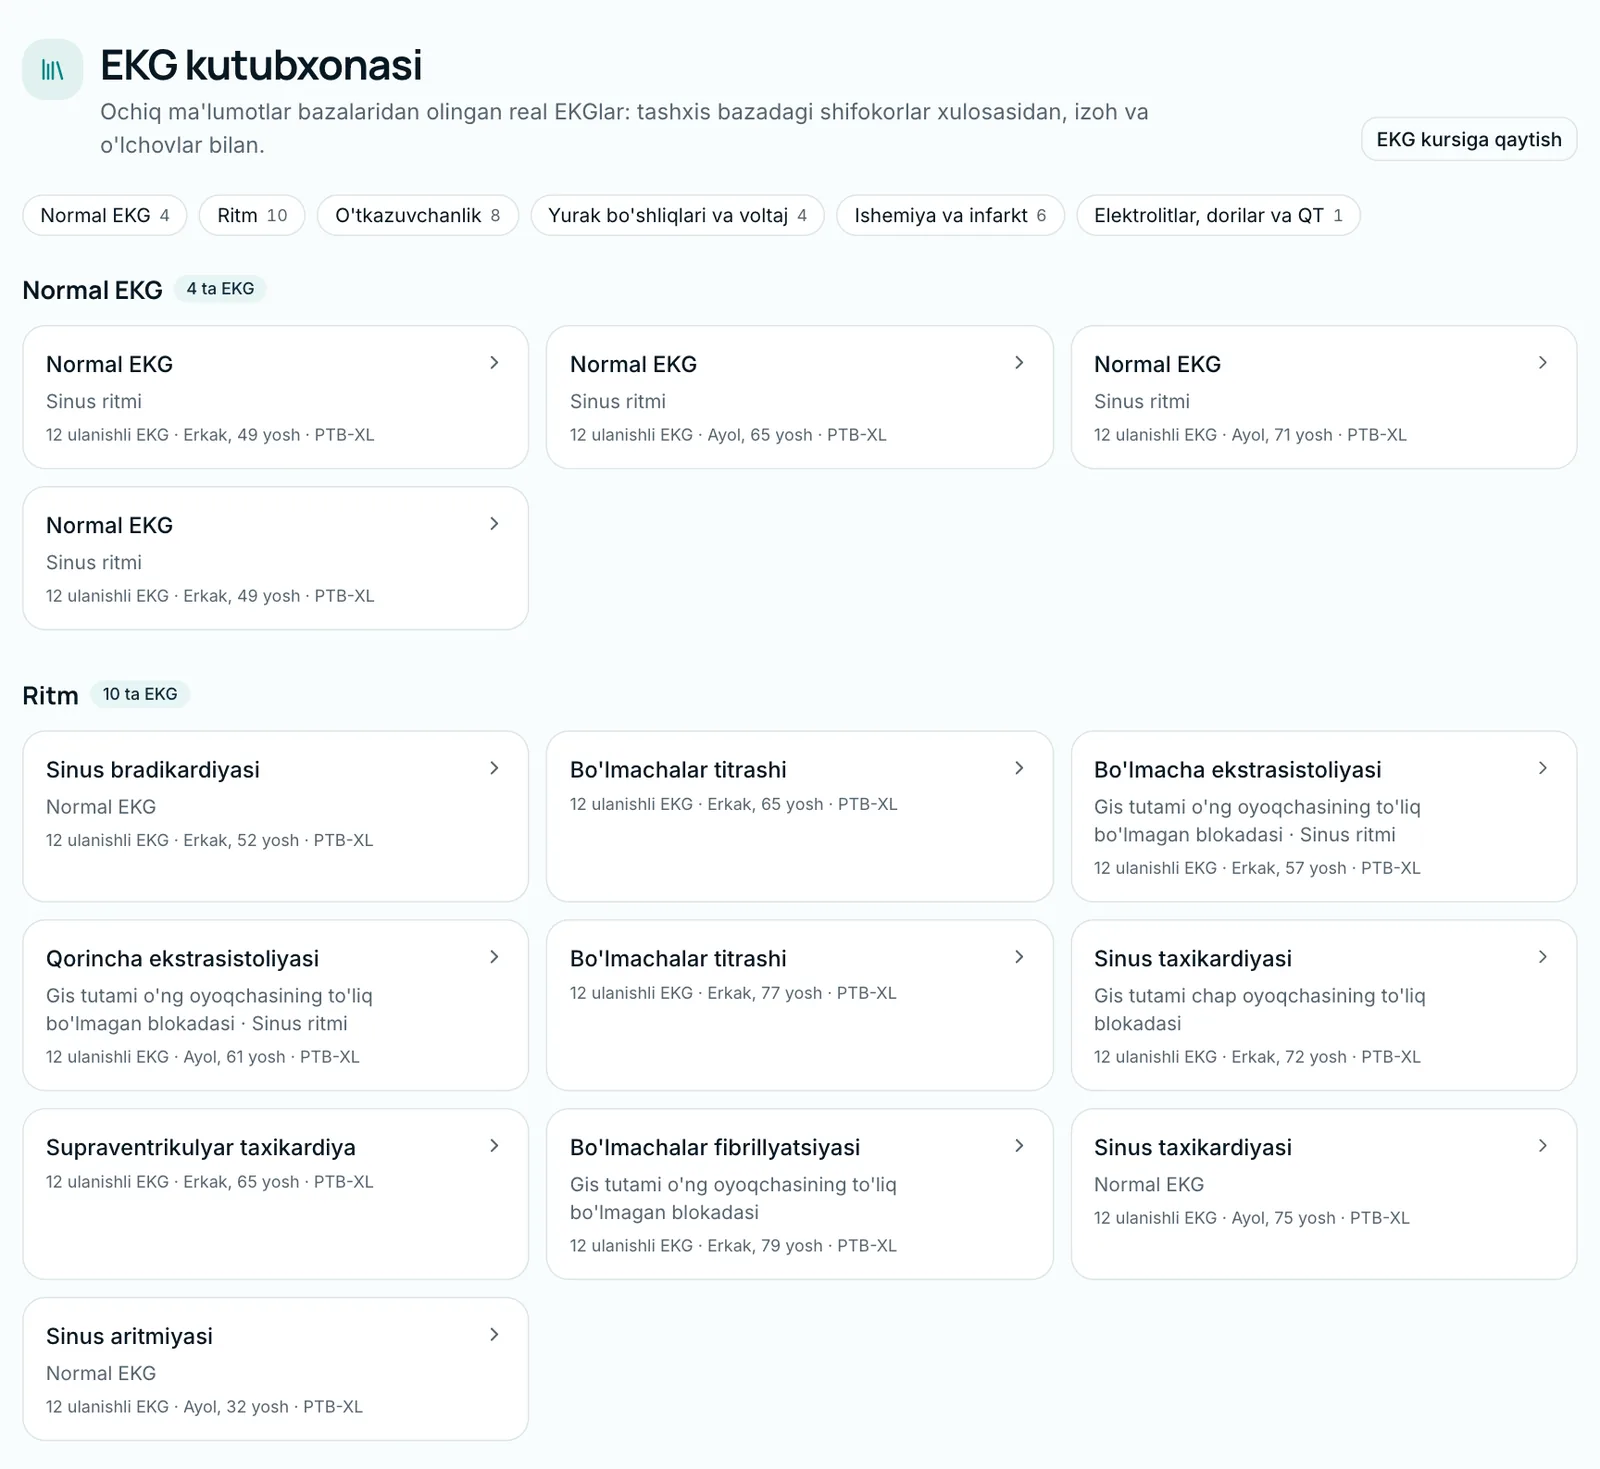Open arrow on Bo'lmachalar fibrillyatsiyasi card
This screenshot has width=1600, height=1469.
[x=1019, y=1146]
